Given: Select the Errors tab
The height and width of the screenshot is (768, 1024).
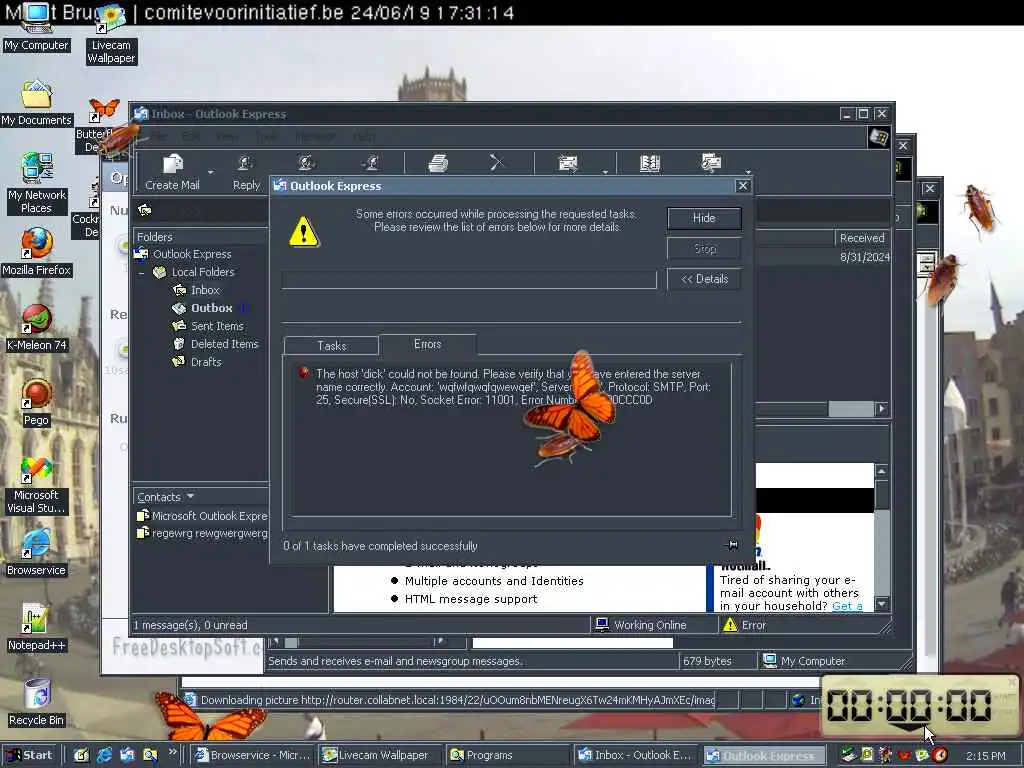Looking at the screenshot, I should (x=428, y=344).
